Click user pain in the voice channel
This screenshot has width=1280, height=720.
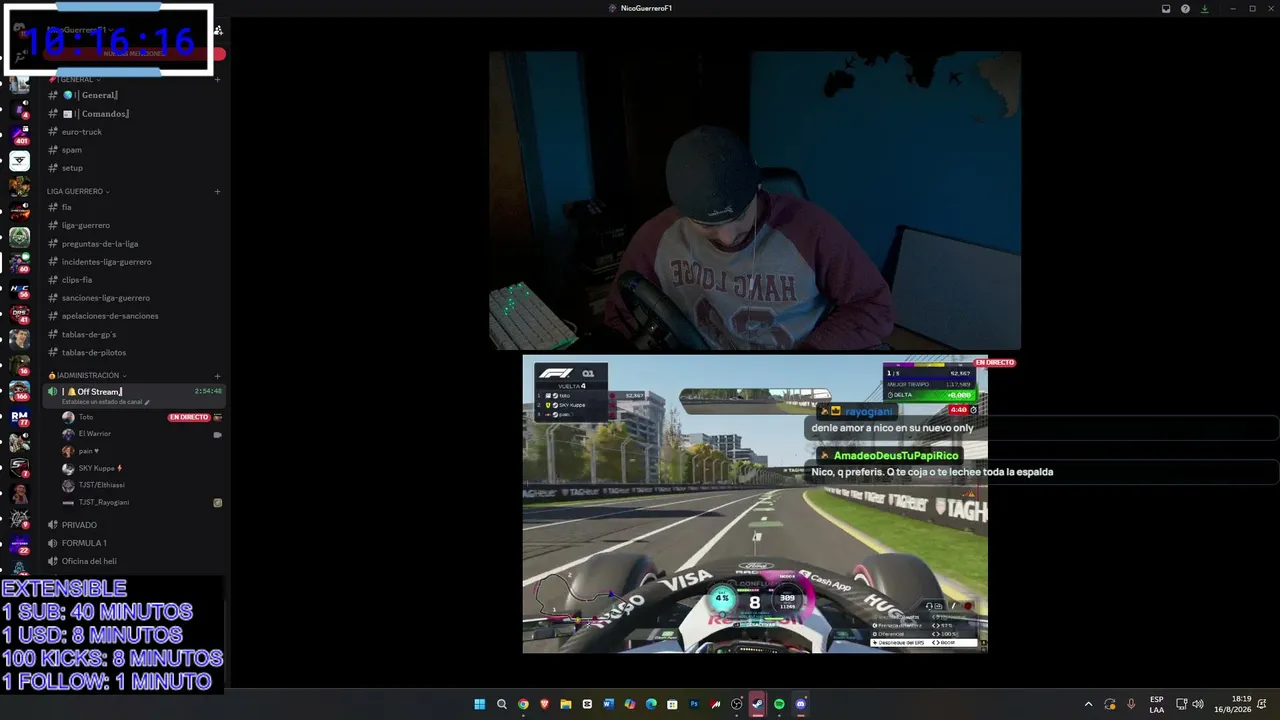click(x=86, y=451)
